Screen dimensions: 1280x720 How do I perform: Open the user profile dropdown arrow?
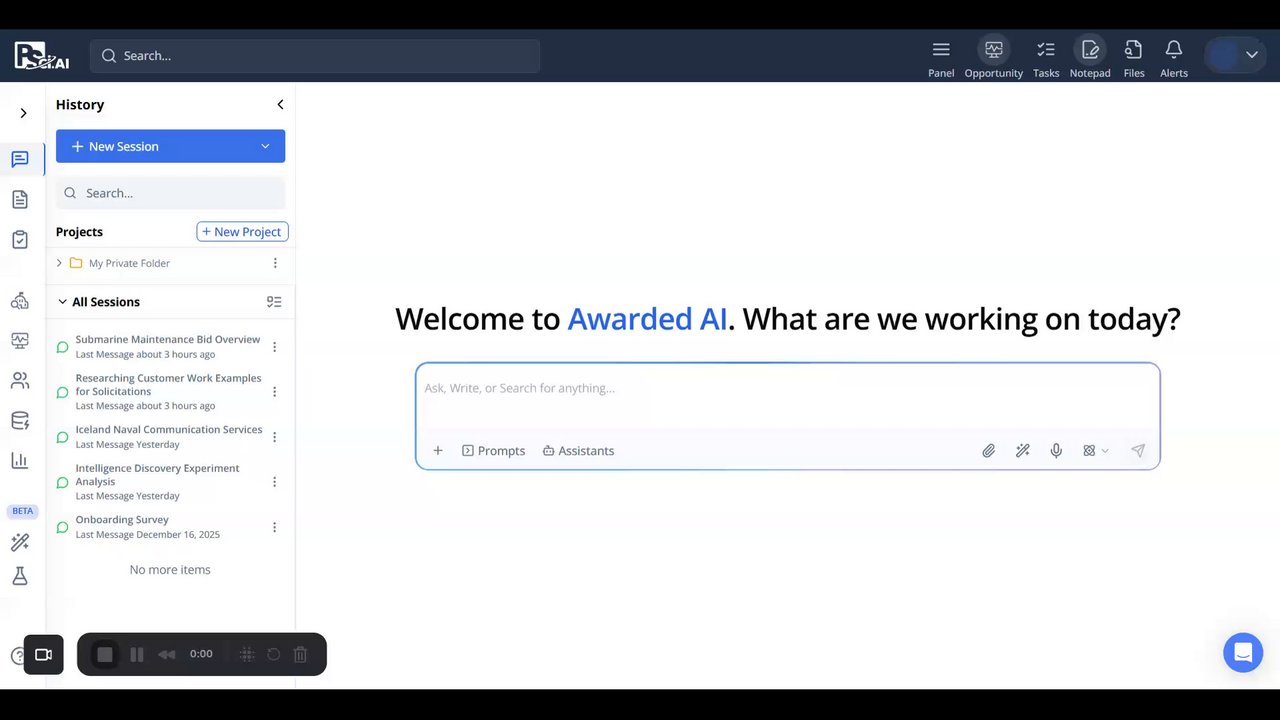coord(1251,55)
